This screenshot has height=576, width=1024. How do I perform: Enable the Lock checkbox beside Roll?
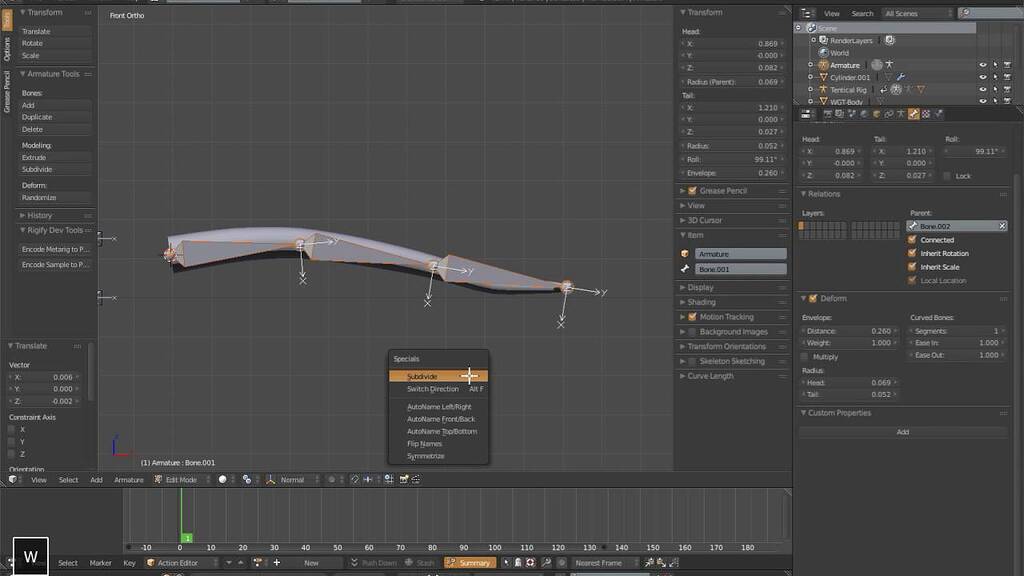[x=947, y=176]
